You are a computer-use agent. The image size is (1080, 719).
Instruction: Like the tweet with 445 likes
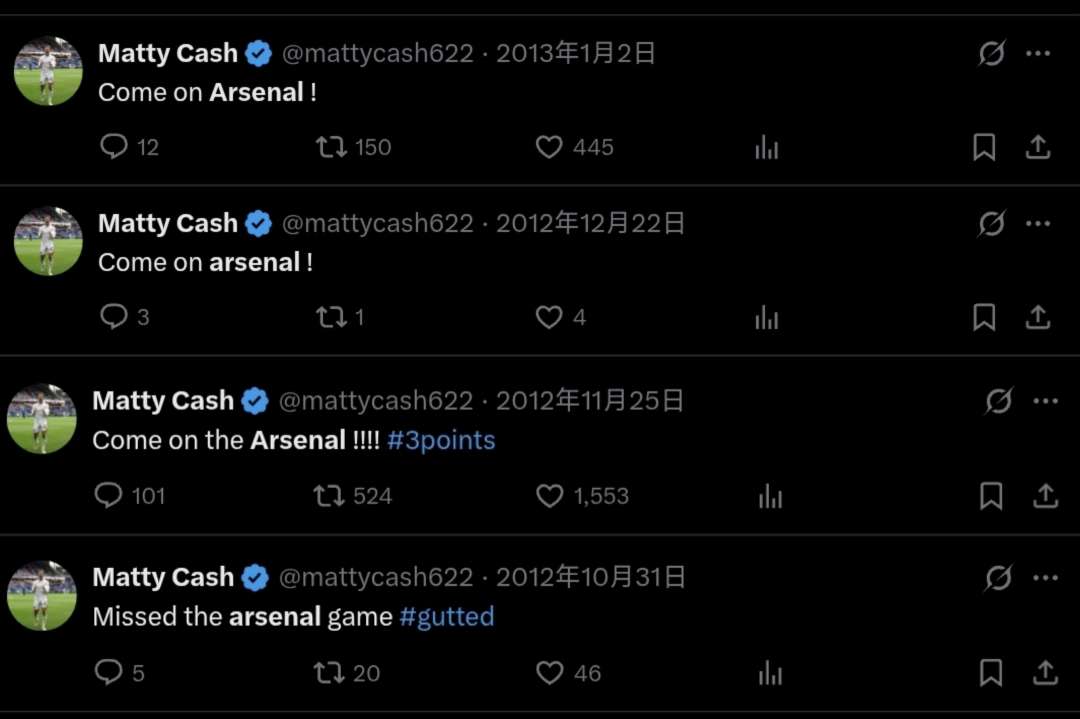tap(549, 147)
